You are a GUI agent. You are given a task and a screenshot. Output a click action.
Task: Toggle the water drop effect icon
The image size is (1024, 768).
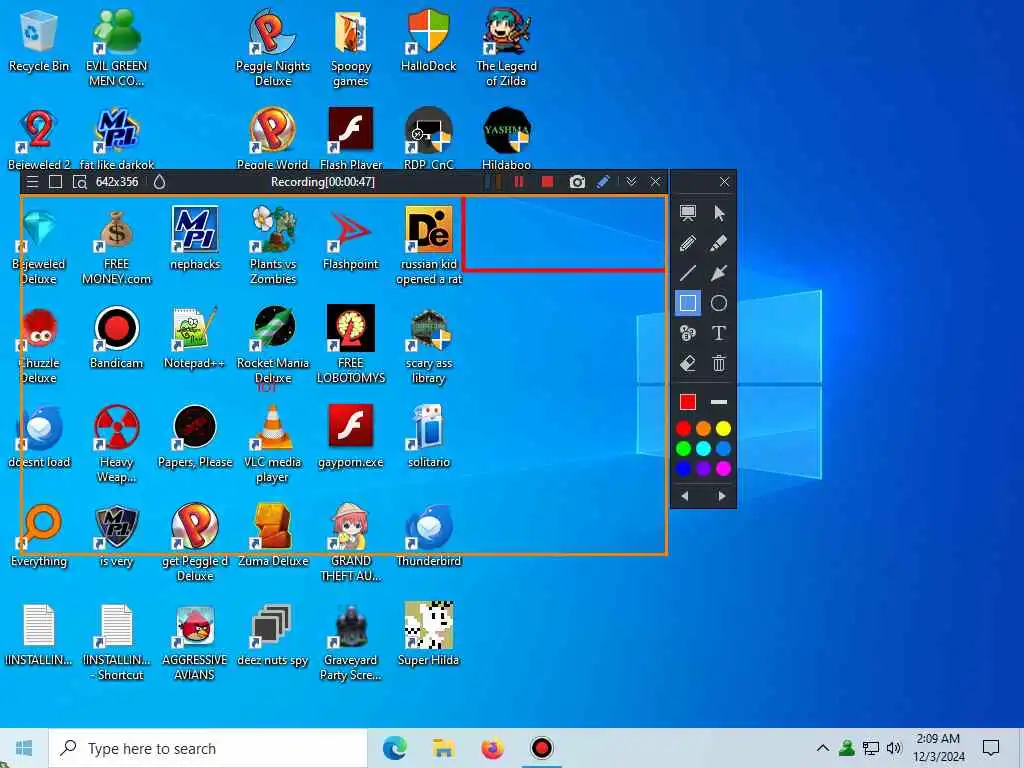coord(159,182)
